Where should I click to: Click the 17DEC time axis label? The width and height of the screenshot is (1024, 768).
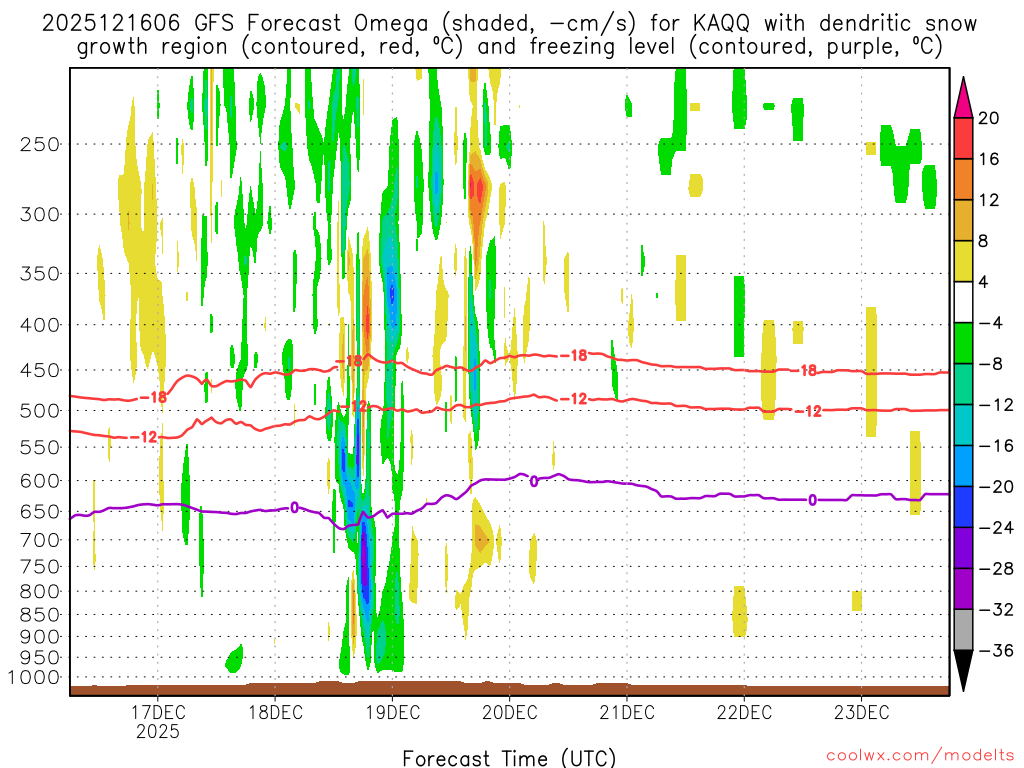click(158, 712)
